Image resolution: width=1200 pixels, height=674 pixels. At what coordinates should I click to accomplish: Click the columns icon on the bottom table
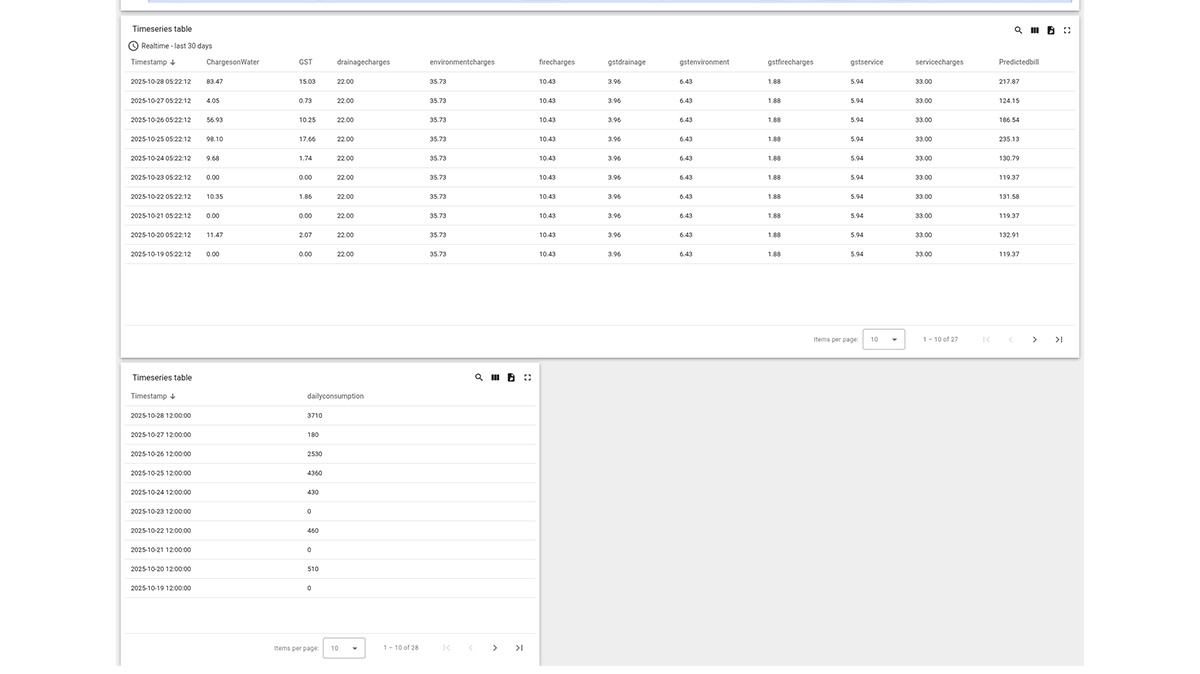pyautogui.click(x=493, y=376)
